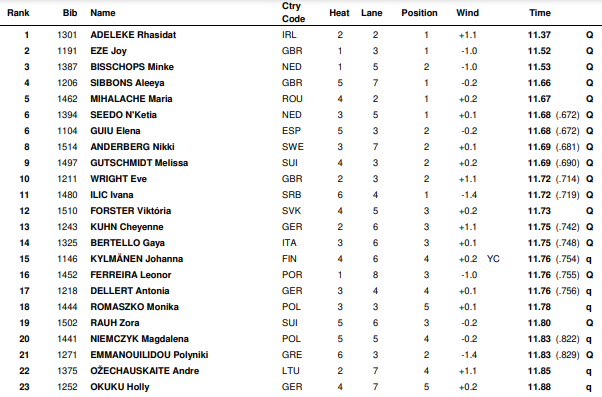Viewport: 602px width, 397px height.
Task: Click the Ctry Code column header
Action: [293, 12]
